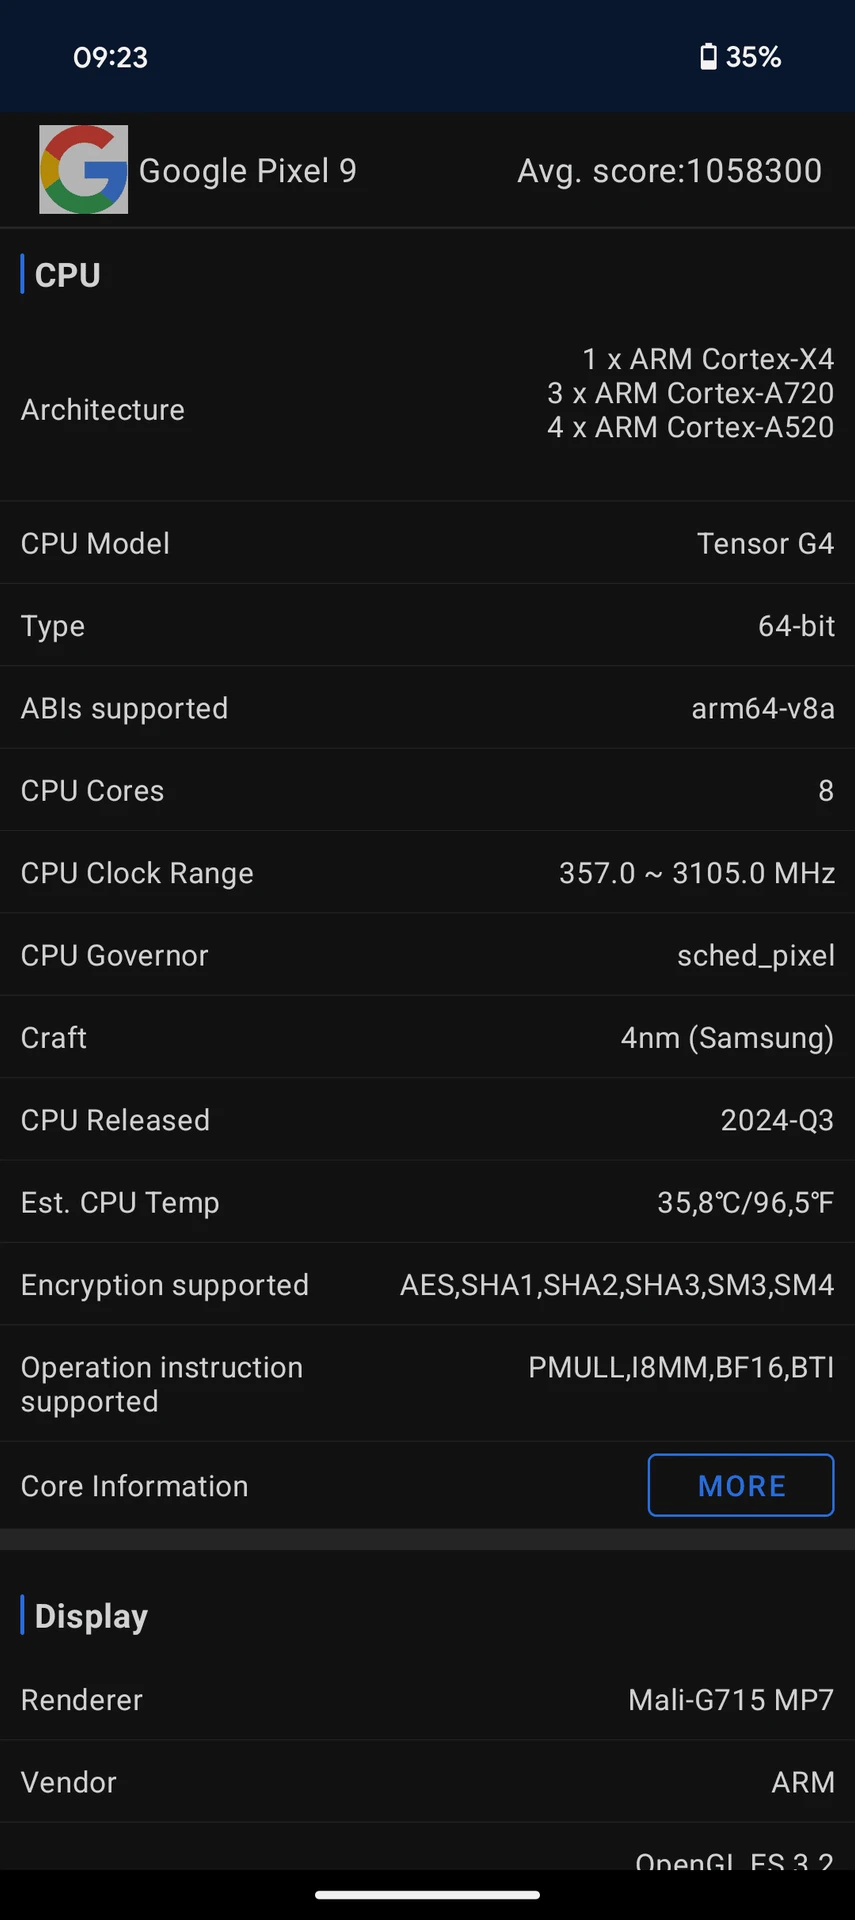Select the CPU section header
Screen dimensions: 855x1920
point(67,275)
